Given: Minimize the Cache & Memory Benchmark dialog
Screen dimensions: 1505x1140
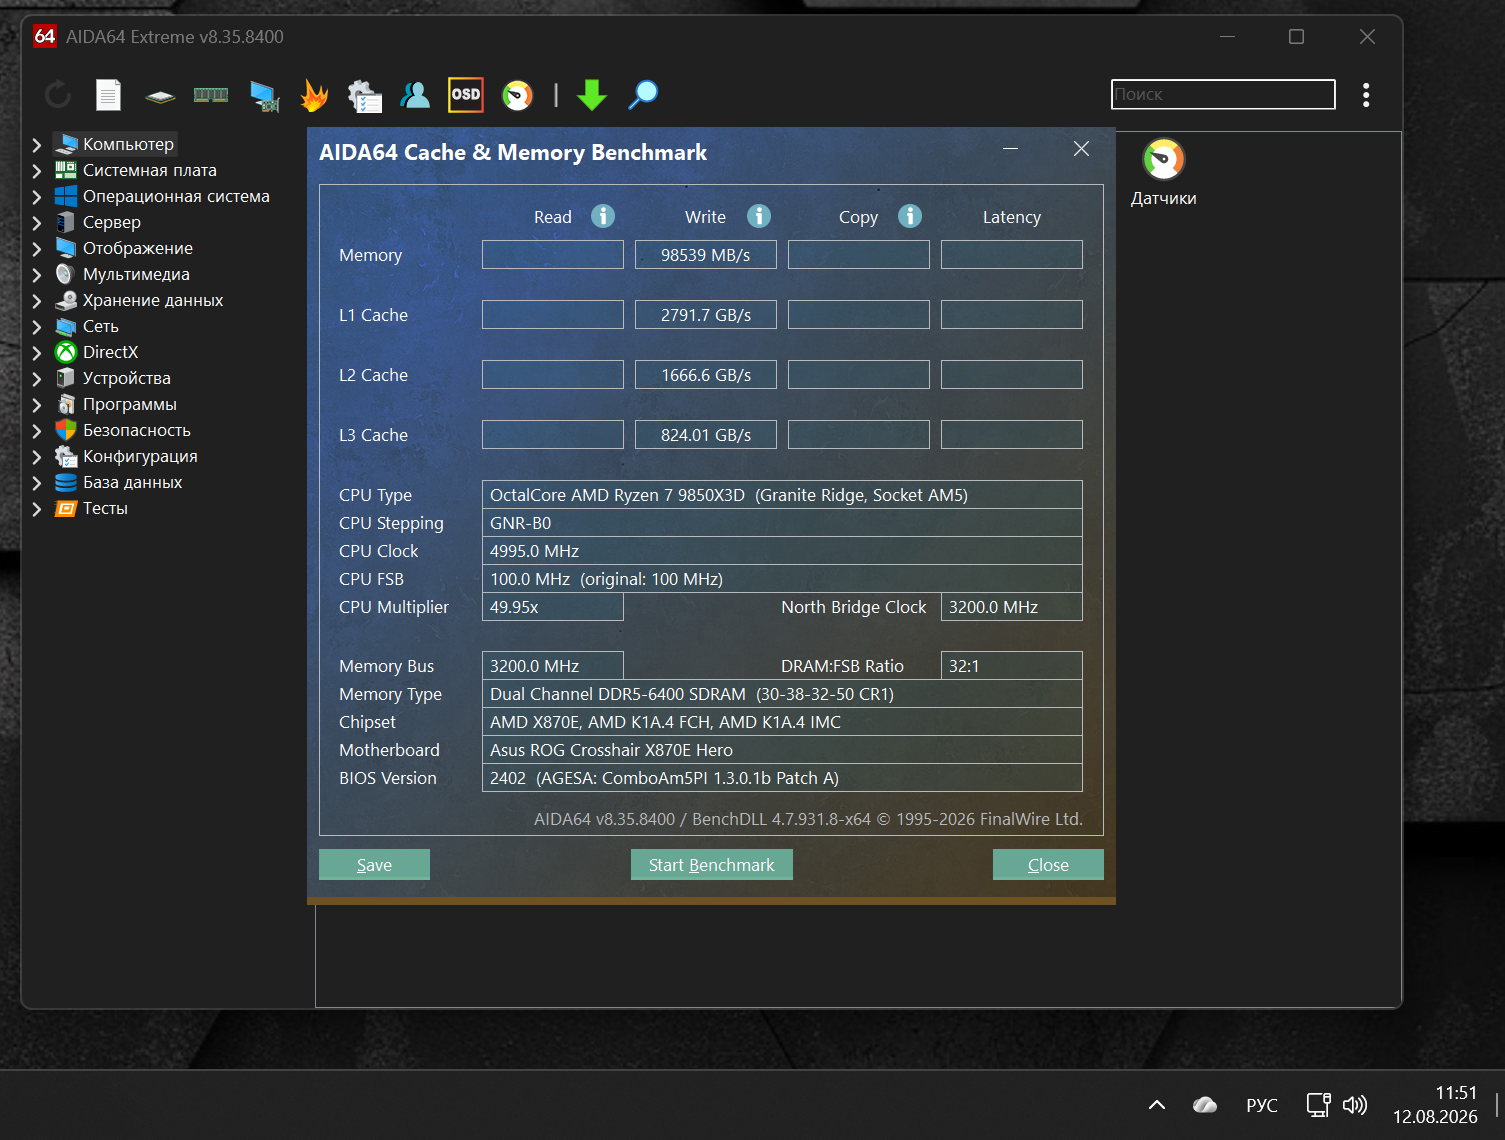Looking at the screenshot, I should tap(1011, 149).
